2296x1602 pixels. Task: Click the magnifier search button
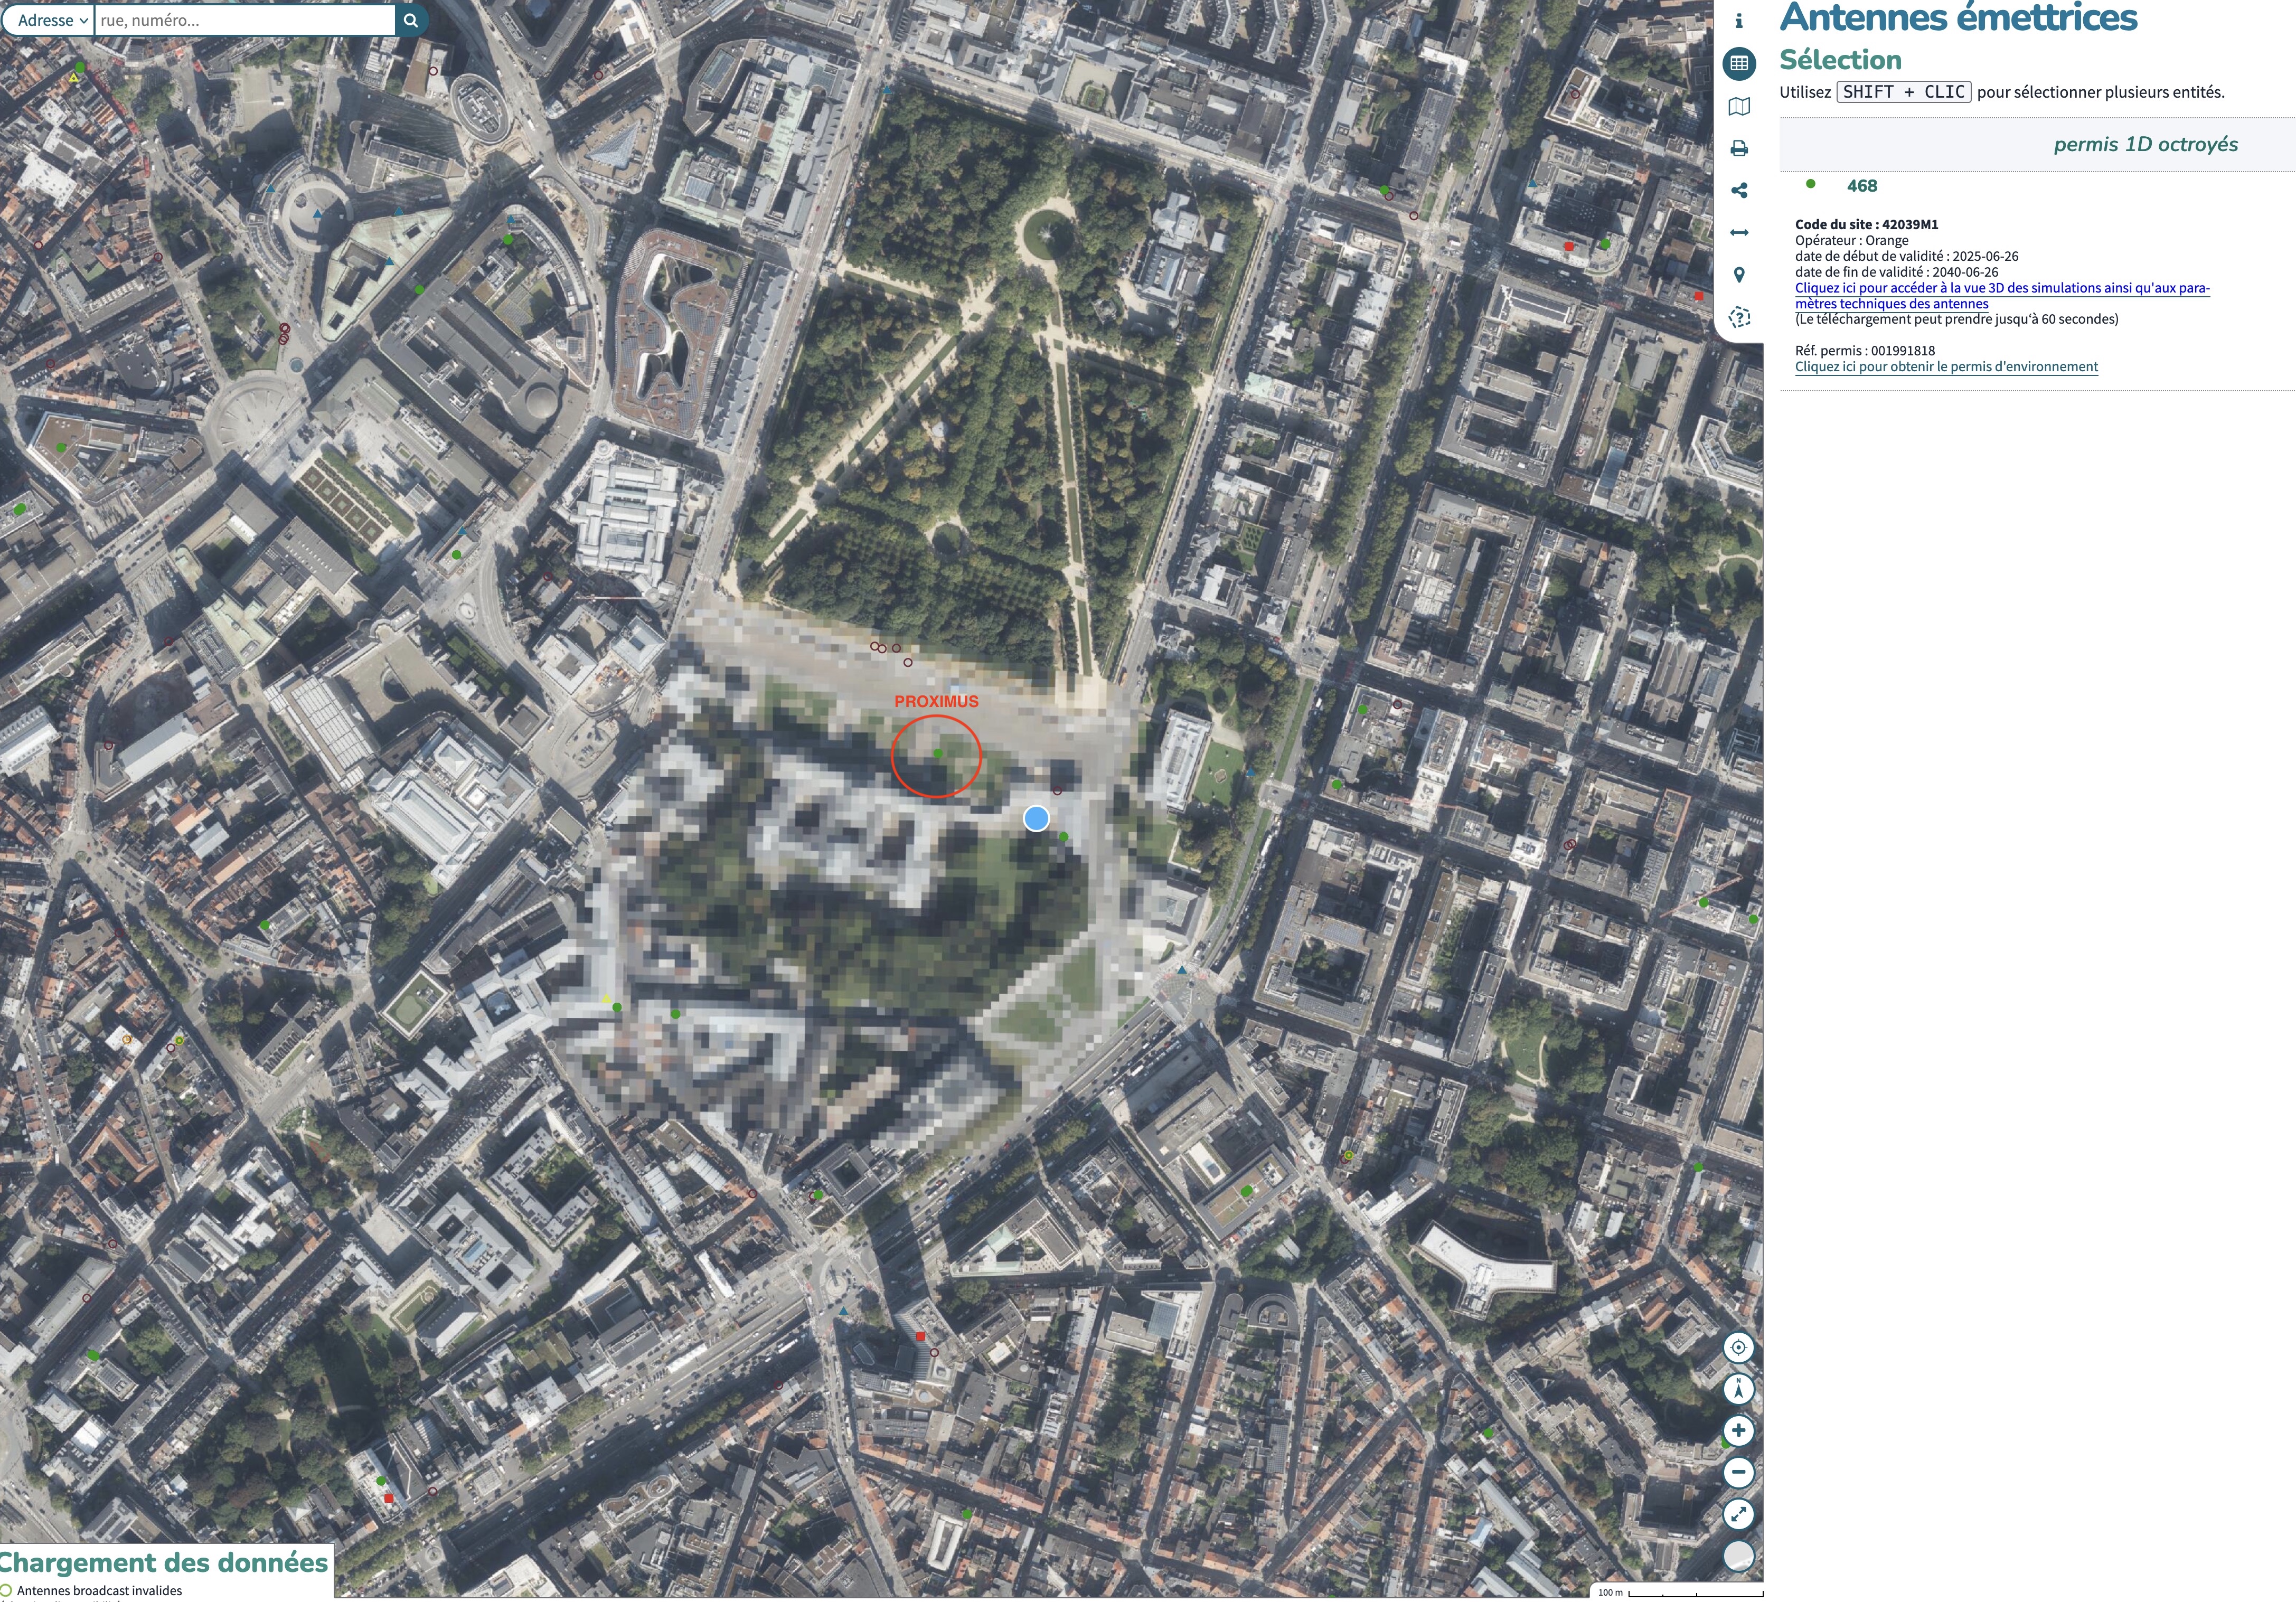click(411, 20)
